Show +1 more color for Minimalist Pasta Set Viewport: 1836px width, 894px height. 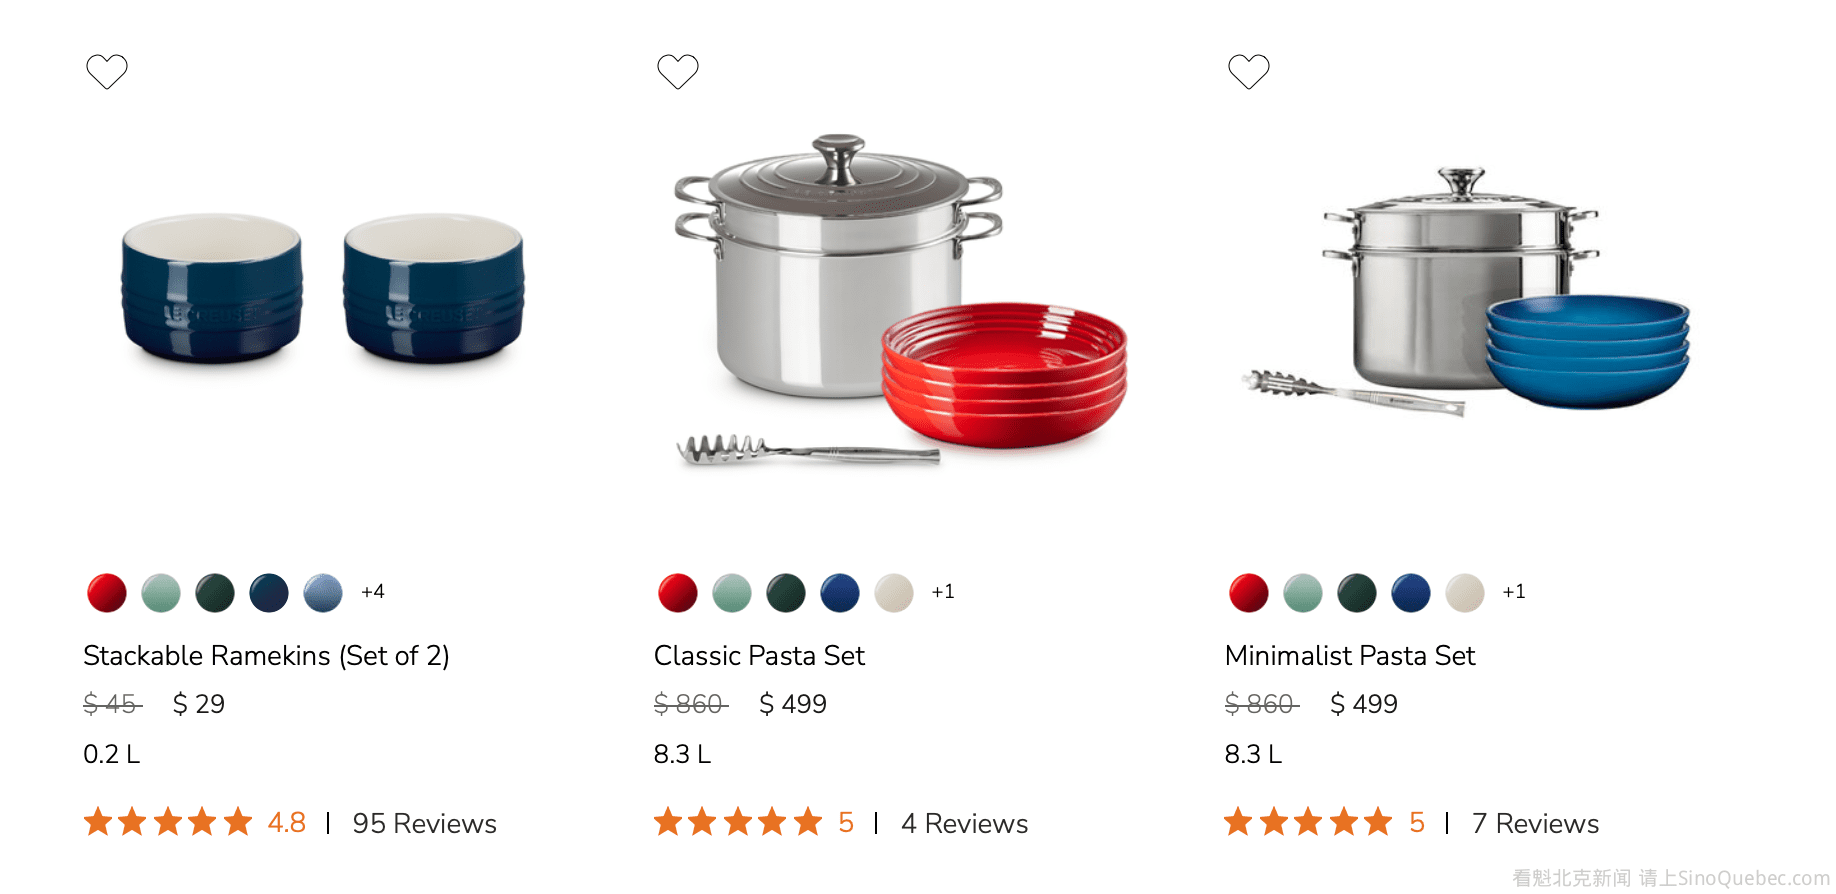pos(1514,592)
